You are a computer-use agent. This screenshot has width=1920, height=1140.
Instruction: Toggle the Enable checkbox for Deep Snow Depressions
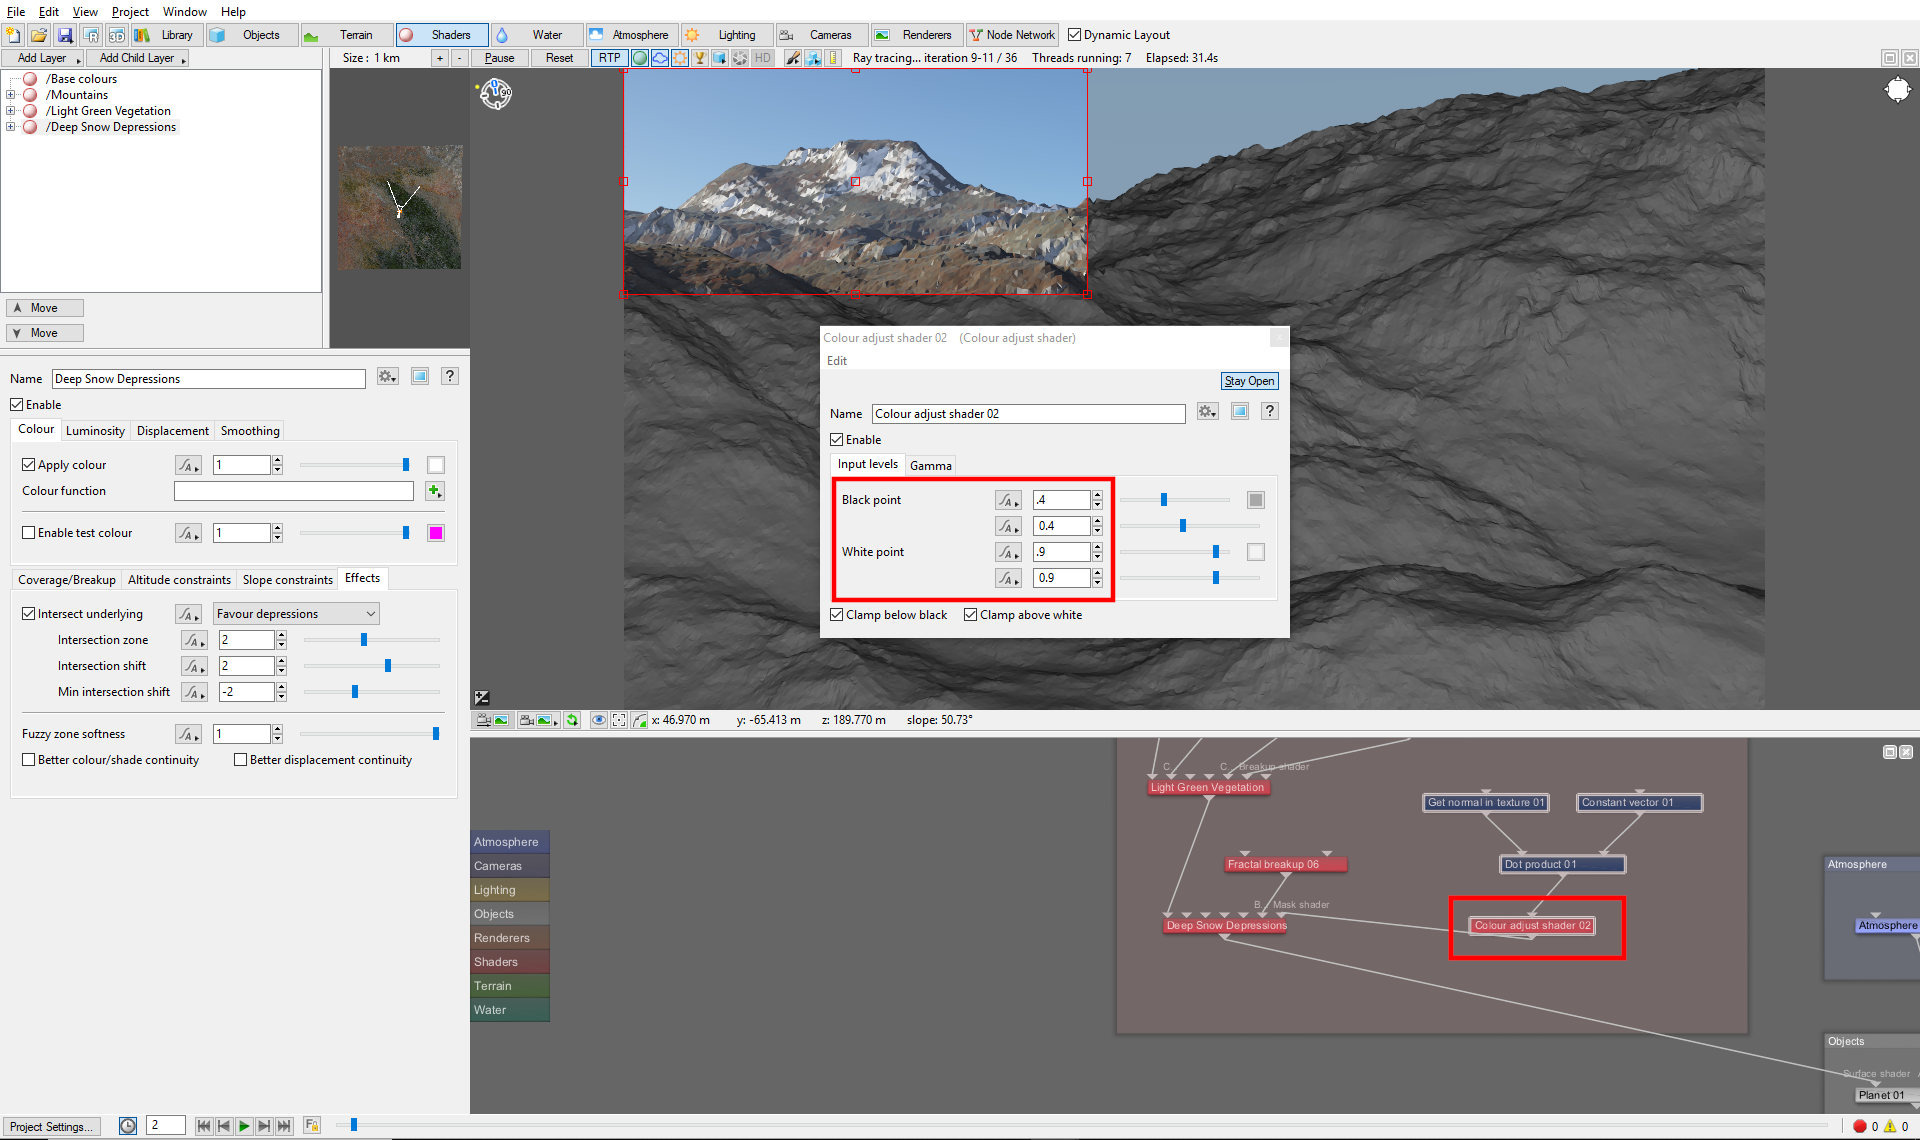click(x=17, y=405)
